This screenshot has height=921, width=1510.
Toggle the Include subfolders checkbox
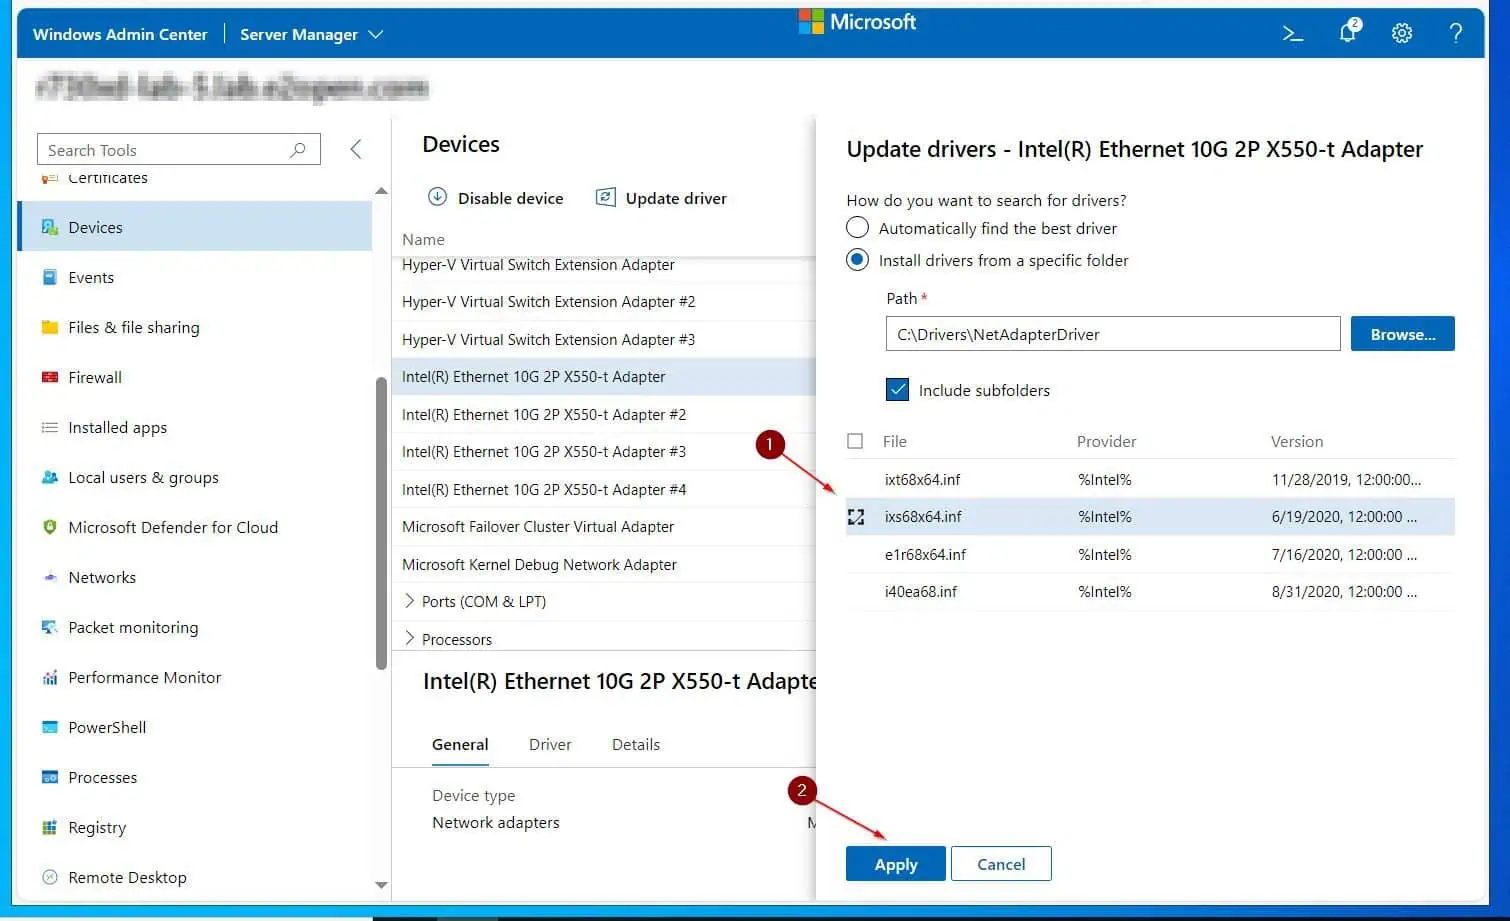(898, 390)
